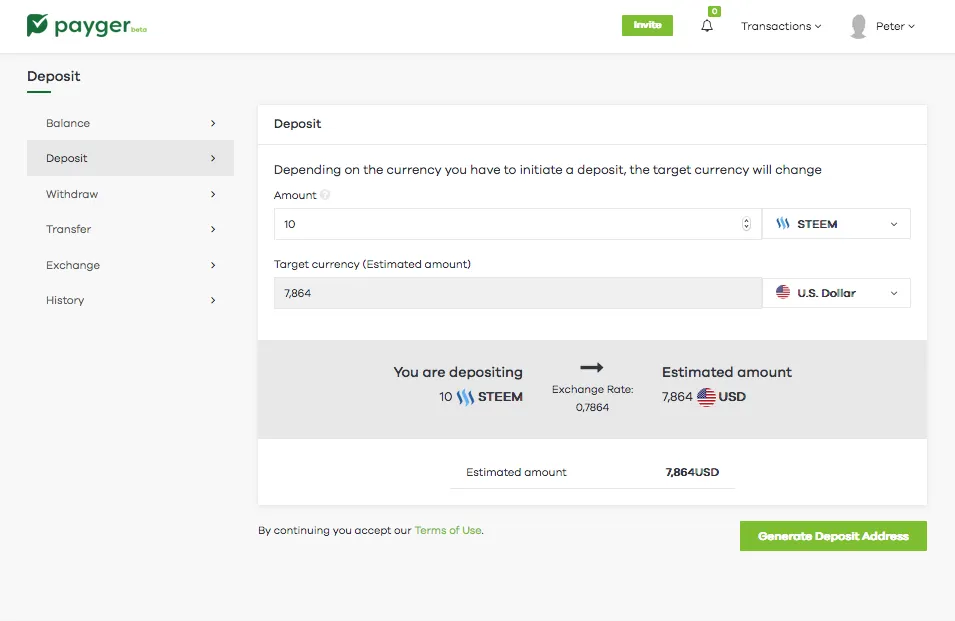Go to Balance in sidebar
The height and width of the screenshot is (621, 955).
[130, 123]
